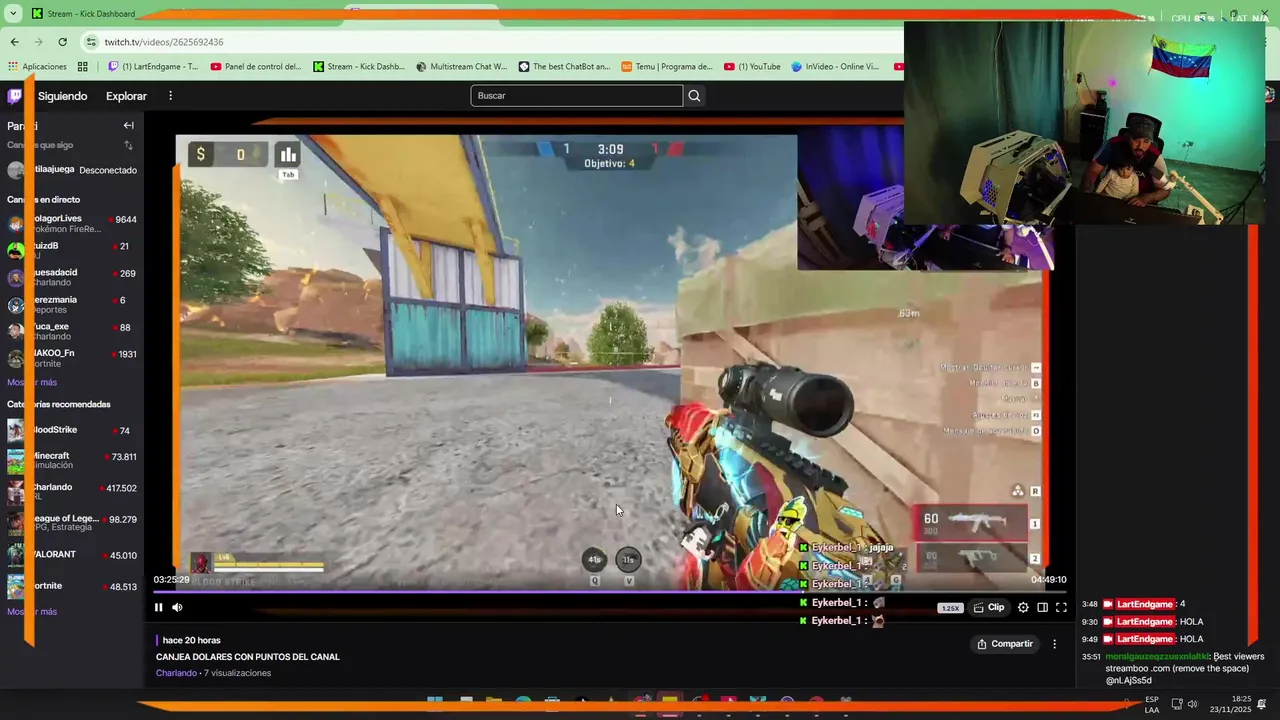Open the Stream - Kick Dashb... bookmark
Screen dimensions: 1280x720
[359, 67]
